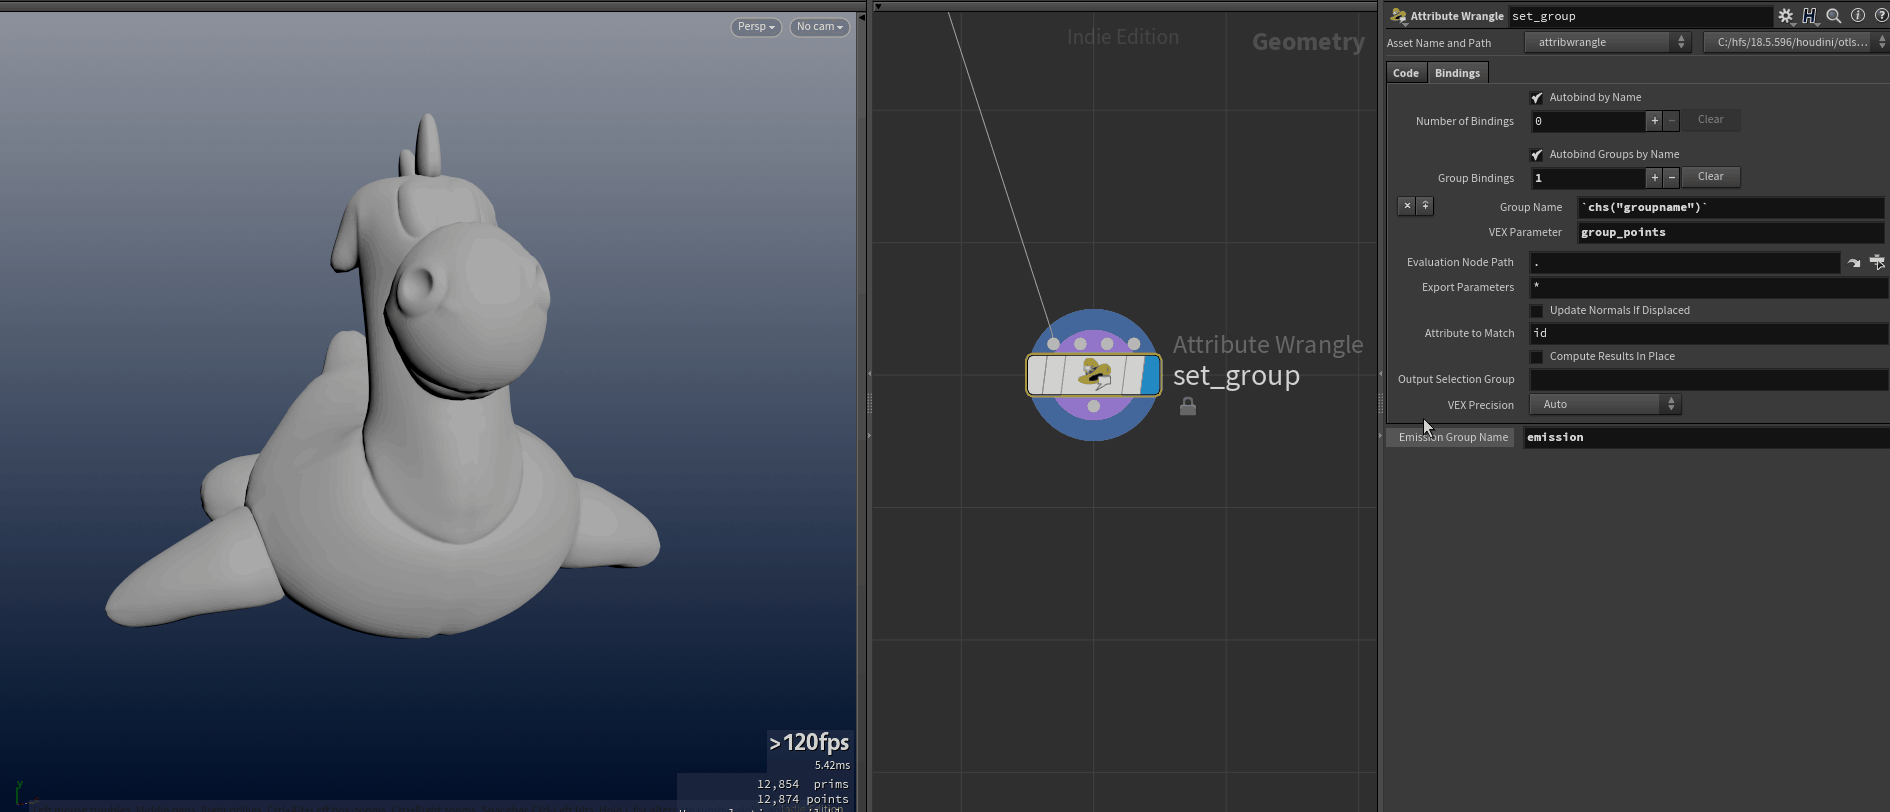
Task: Remove the group binding with the x icon
Action: 1407,206
